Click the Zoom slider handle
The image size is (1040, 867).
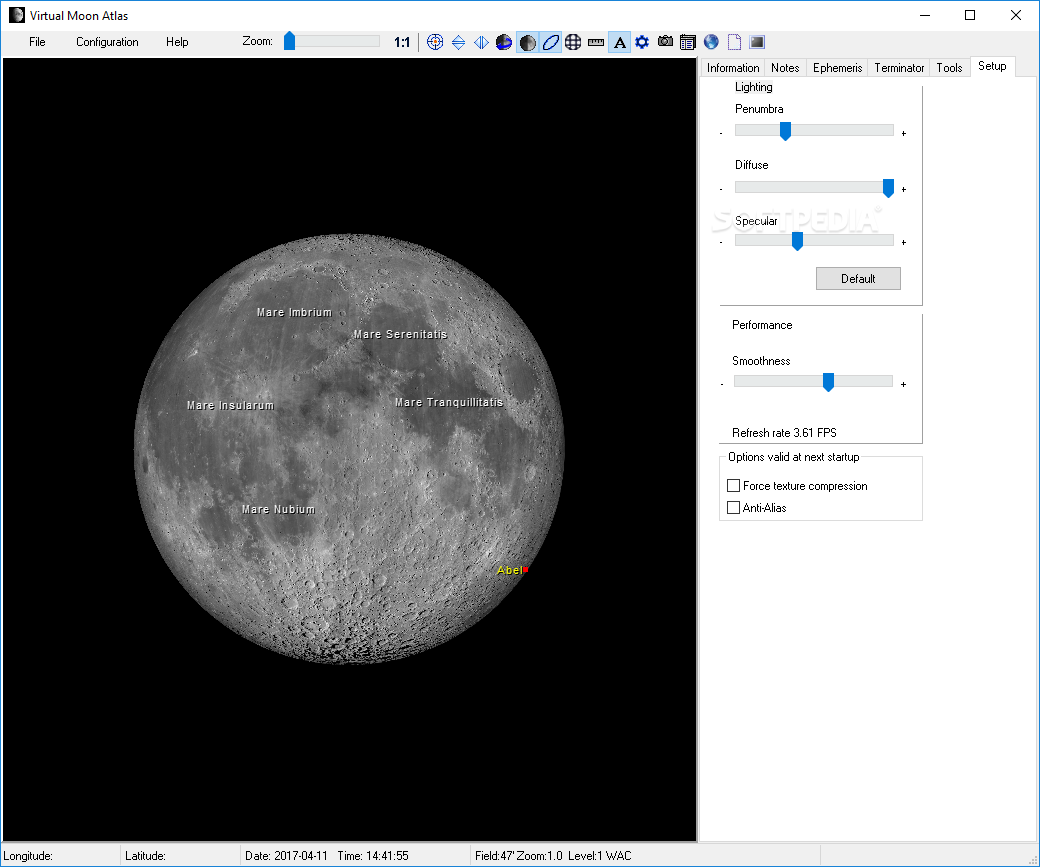[x=289, y=41]
